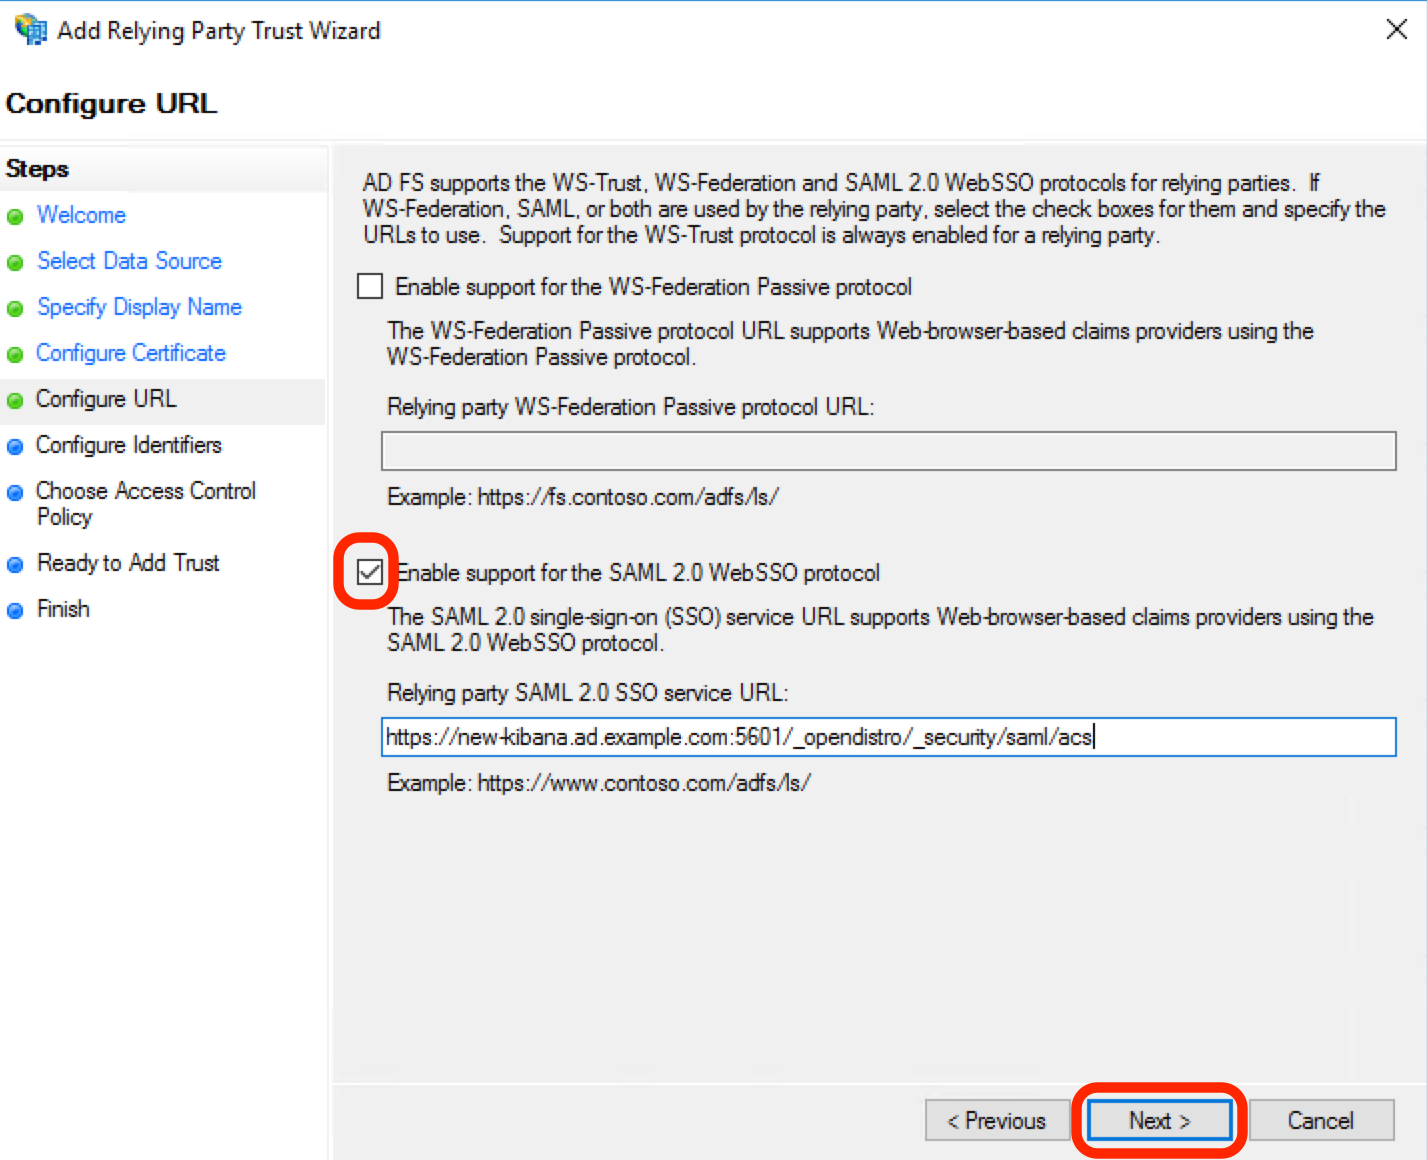Go back using the Previous button
This screenshot has height=1160, width=1427.
click(996, 1120)
